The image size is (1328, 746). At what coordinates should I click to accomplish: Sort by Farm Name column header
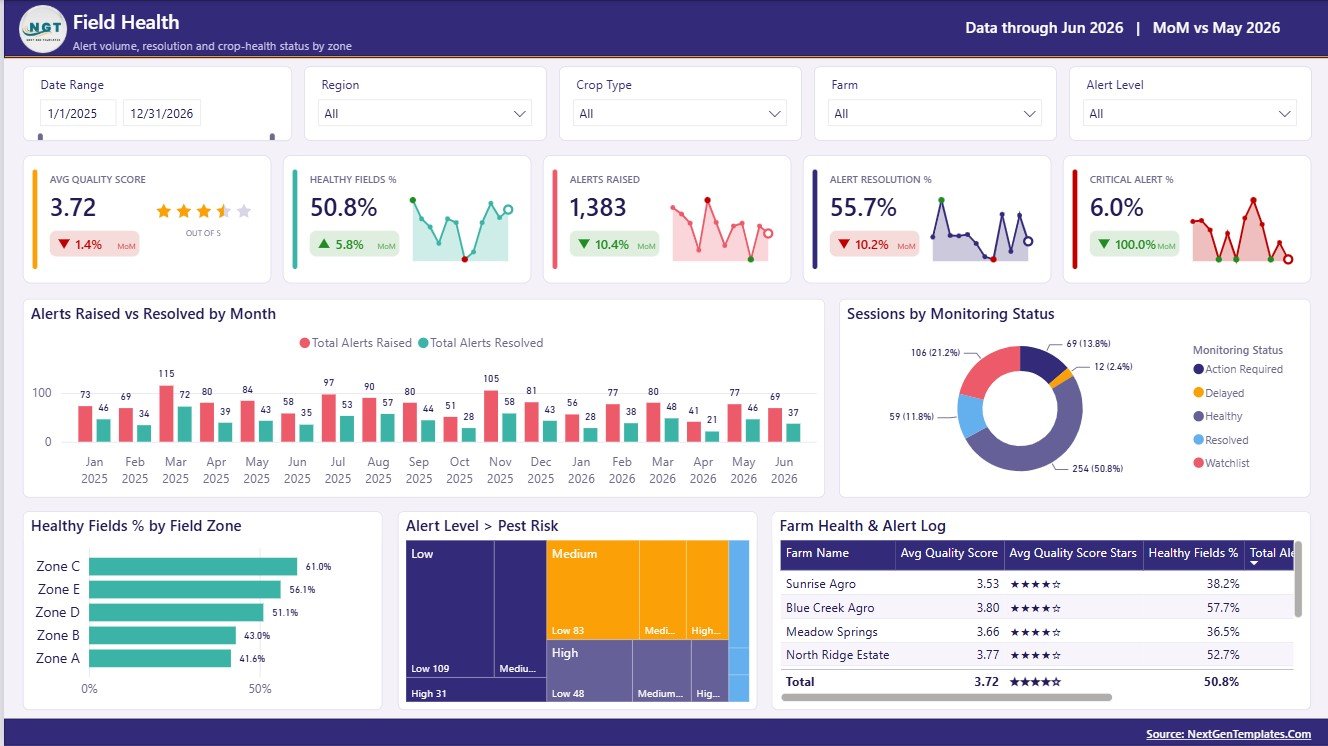(837, 553)
